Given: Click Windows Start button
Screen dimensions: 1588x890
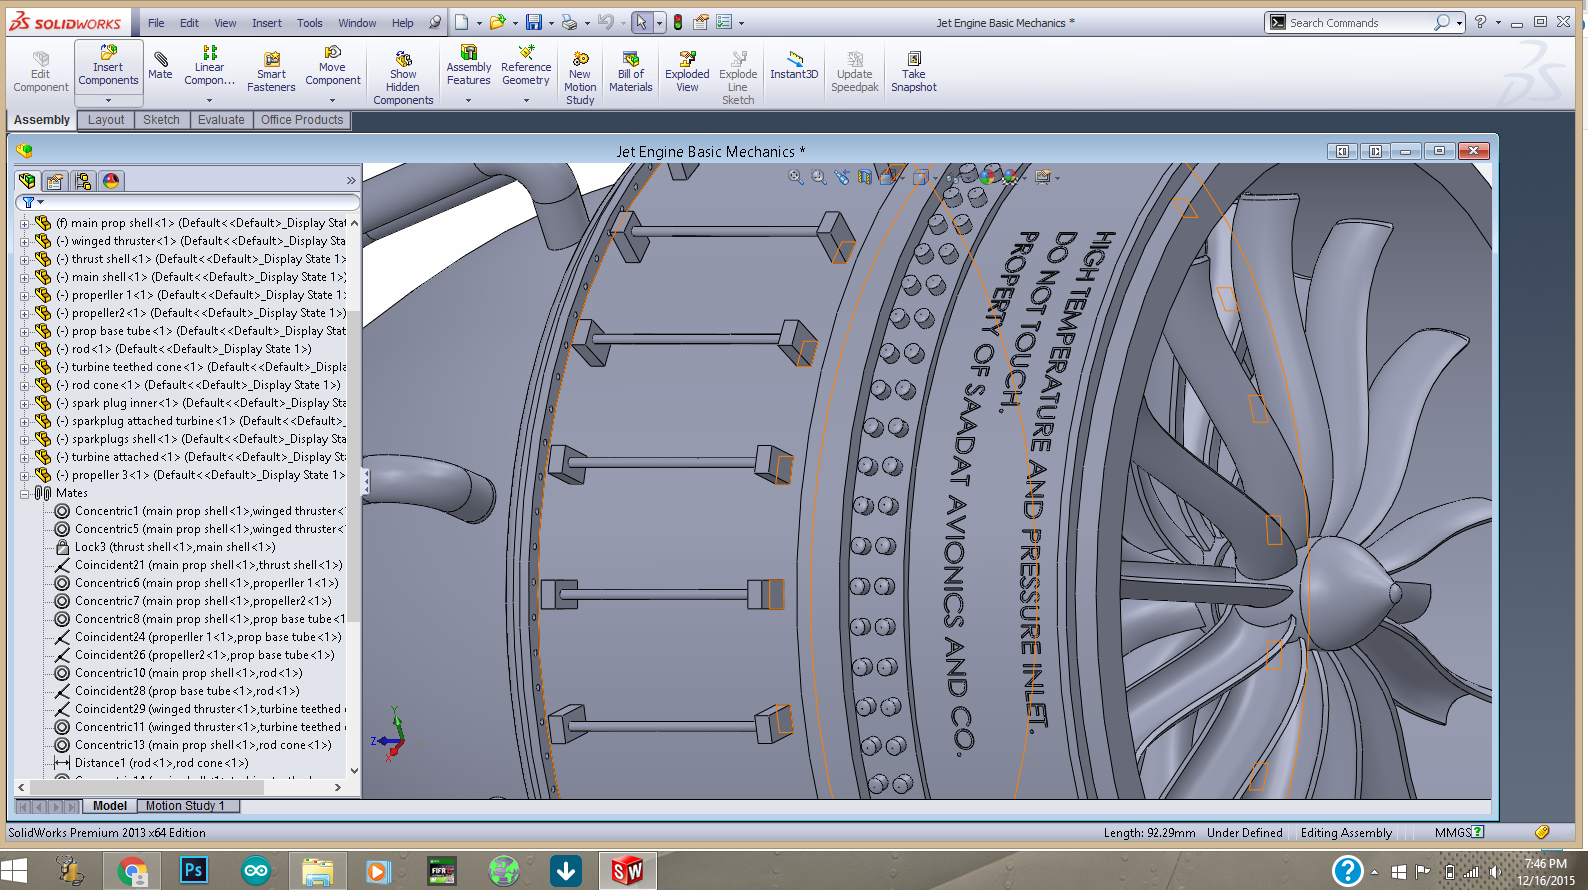Looking at the screenshot, I should (x=14, y=871).
